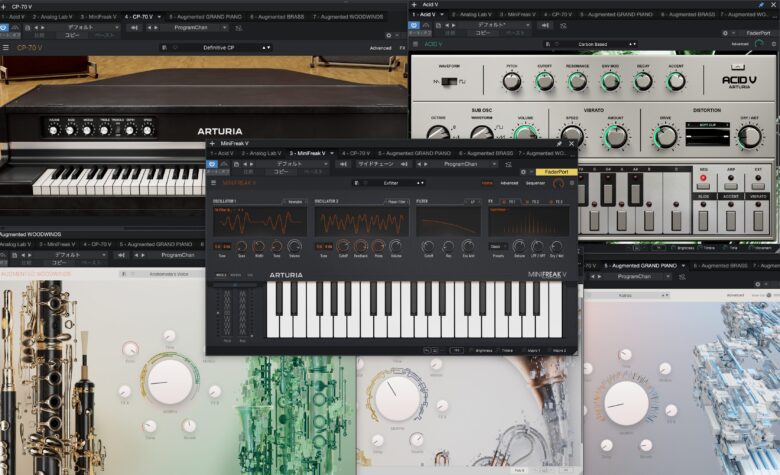
Task: Click the MiniFreak V Oscillator 1 Volume knob
Action: (294, 246)
